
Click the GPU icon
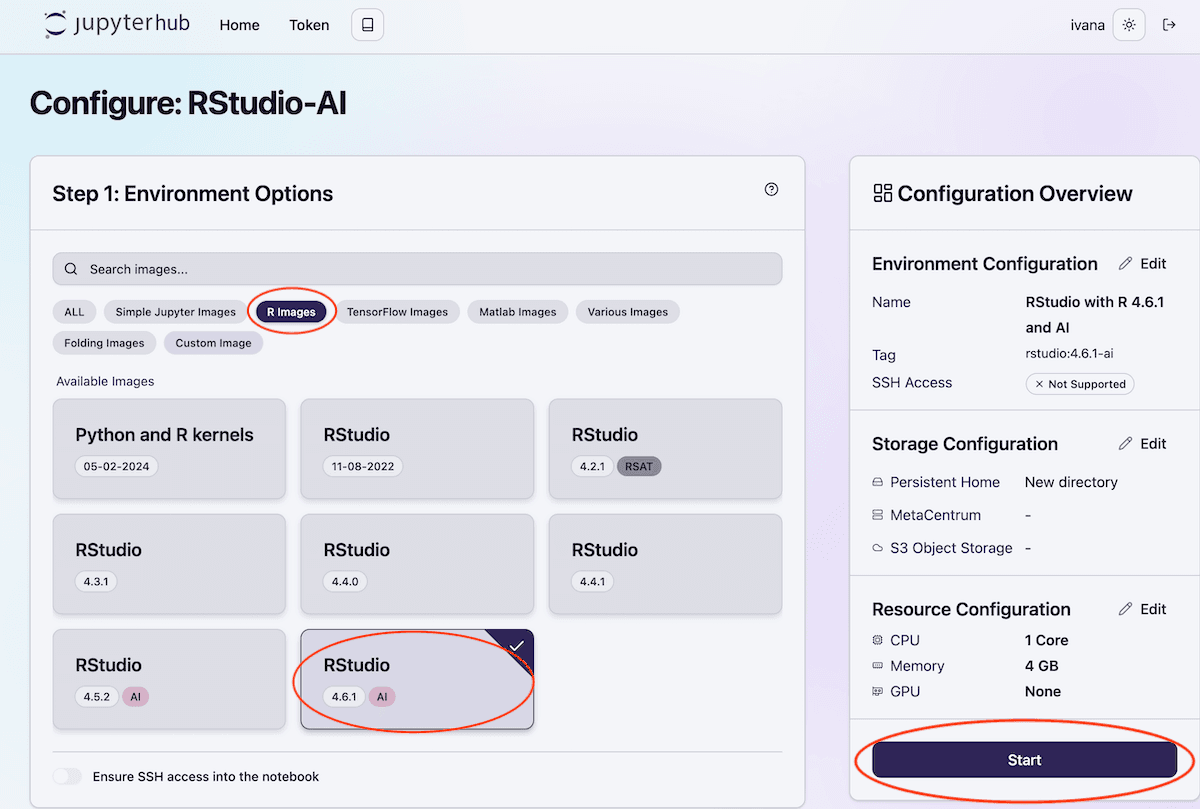click(878, 691)
